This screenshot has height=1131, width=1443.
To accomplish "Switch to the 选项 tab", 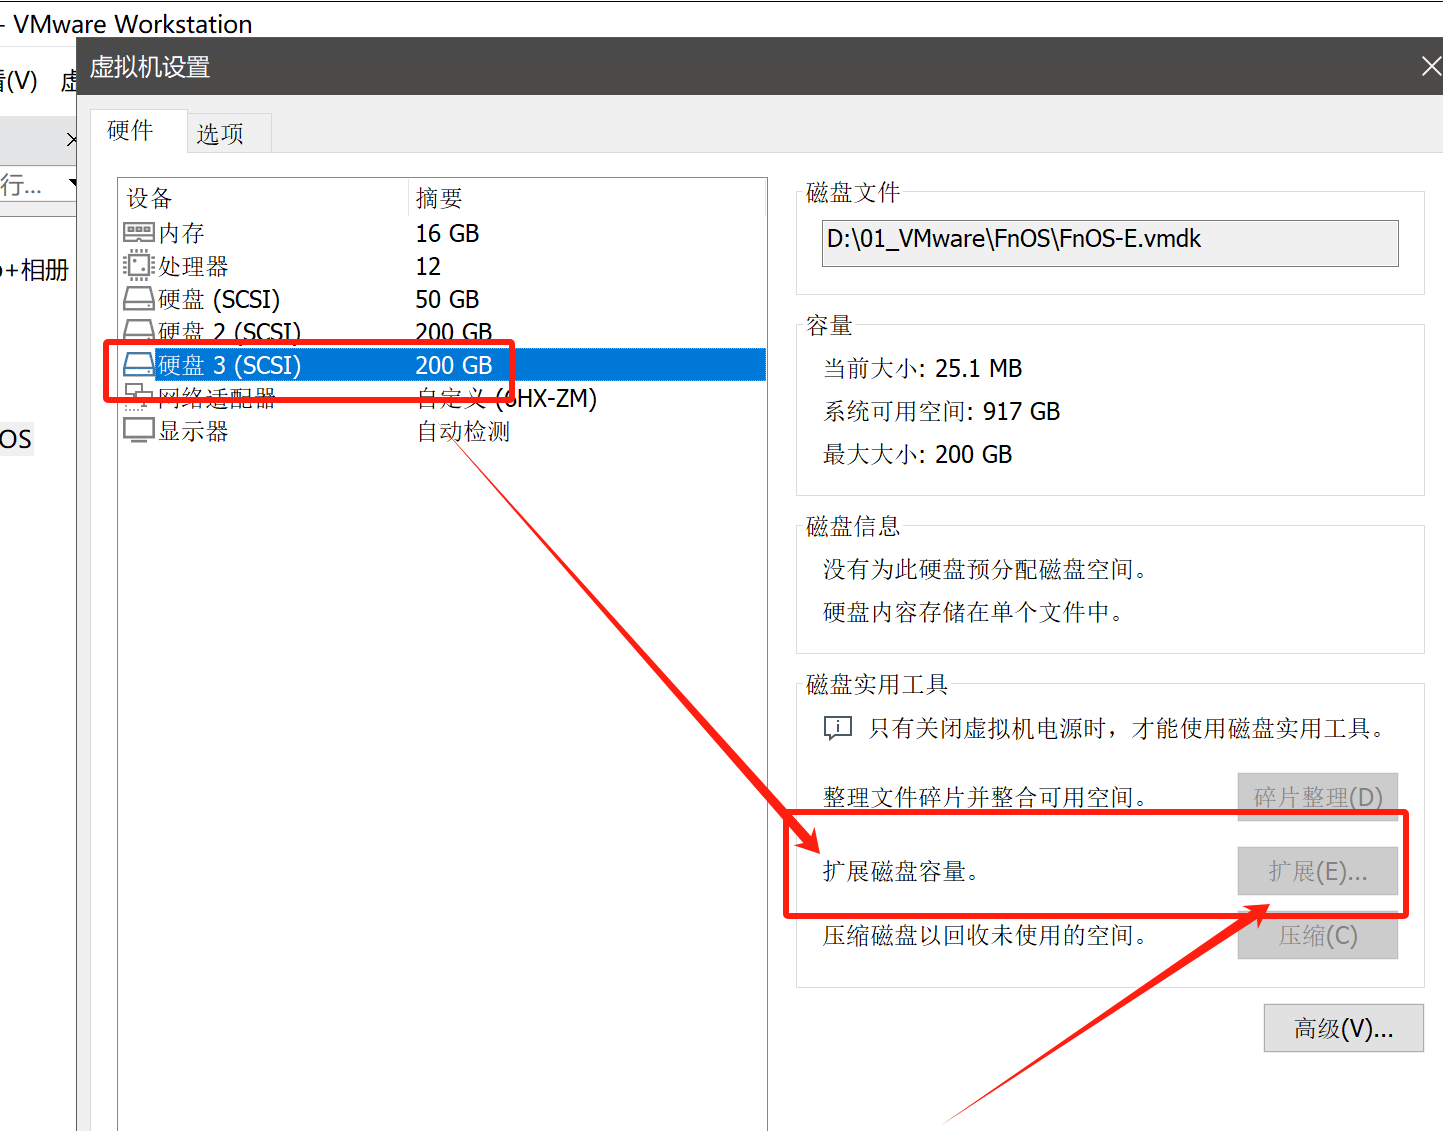I will coord(220,133).
